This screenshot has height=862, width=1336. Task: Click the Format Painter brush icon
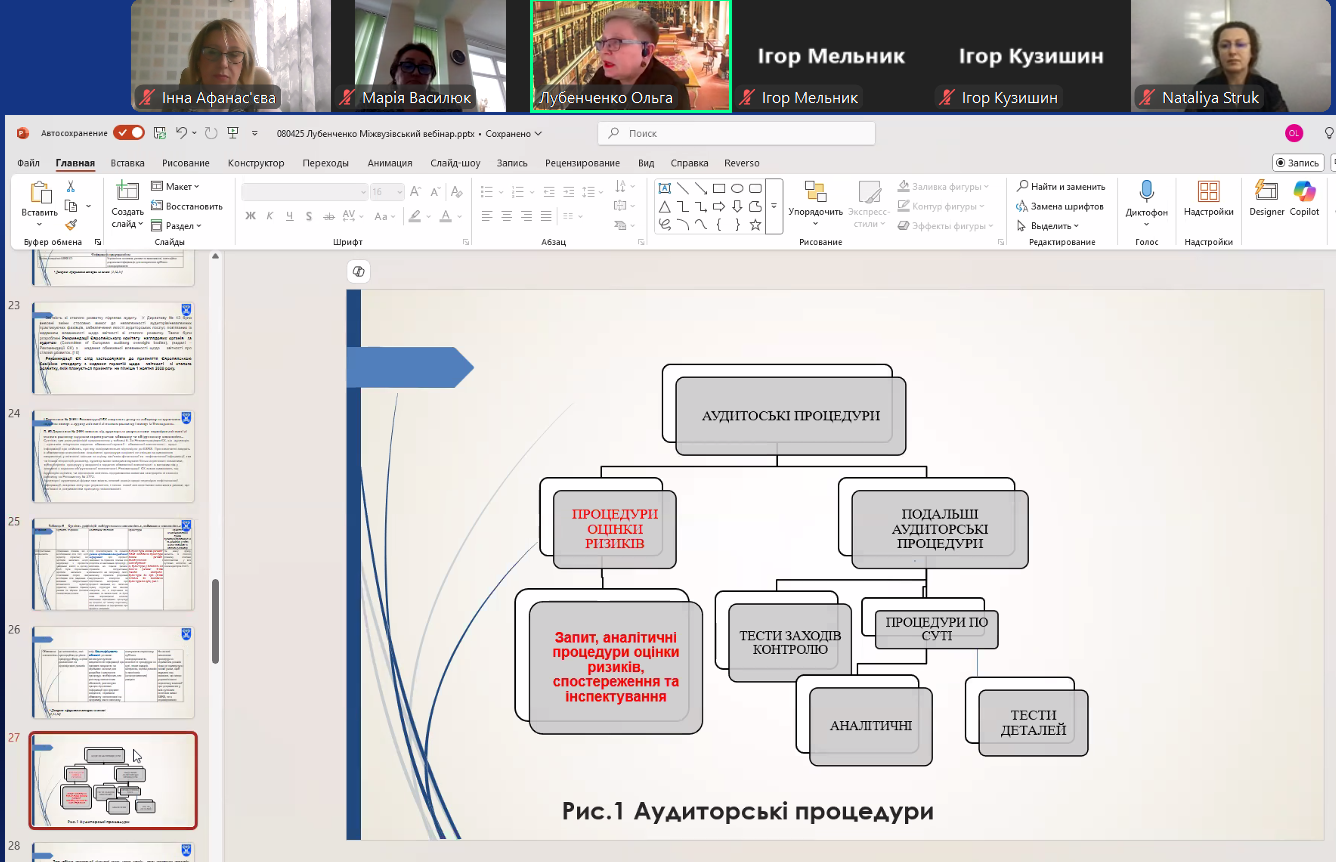pos(71,225)
